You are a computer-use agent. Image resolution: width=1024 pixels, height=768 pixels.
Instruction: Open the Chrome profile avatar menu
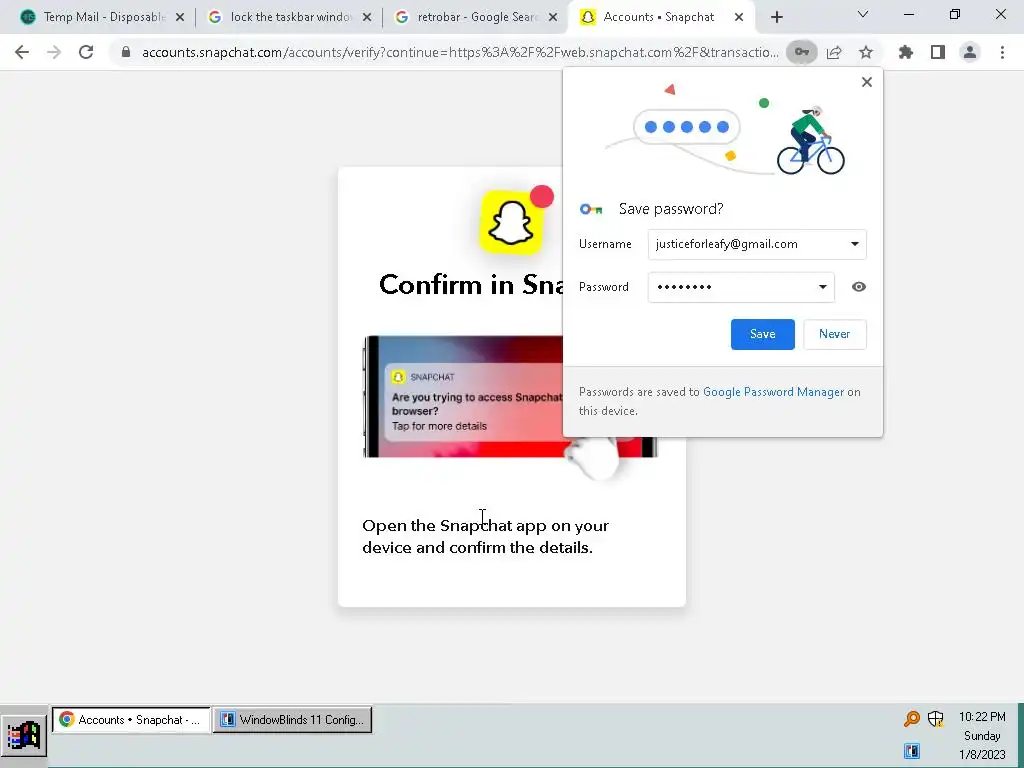(970, 52)
